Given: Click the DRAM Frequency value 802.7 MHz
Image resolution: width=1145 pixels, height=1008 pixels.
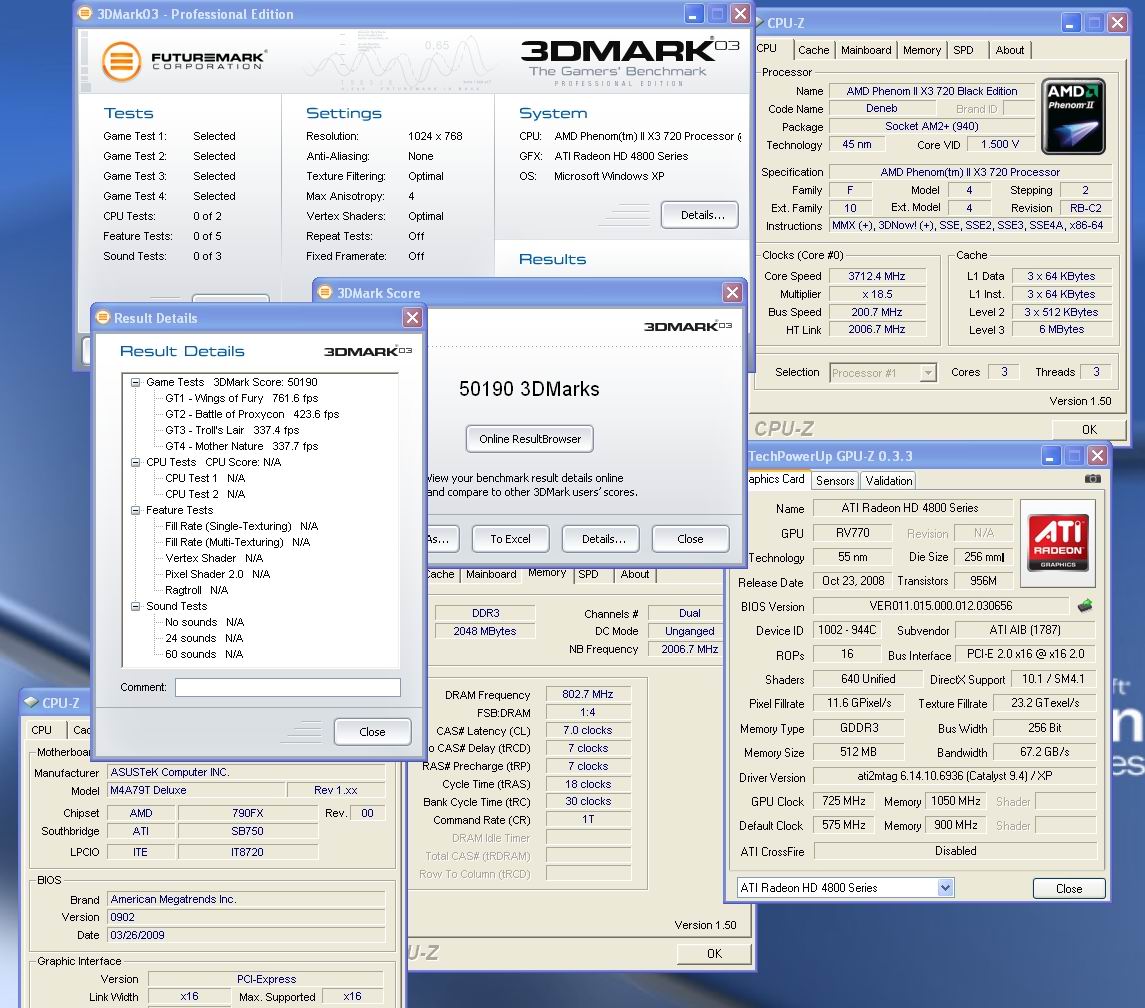Looking at the screenshot, I should tap(587, 695).
